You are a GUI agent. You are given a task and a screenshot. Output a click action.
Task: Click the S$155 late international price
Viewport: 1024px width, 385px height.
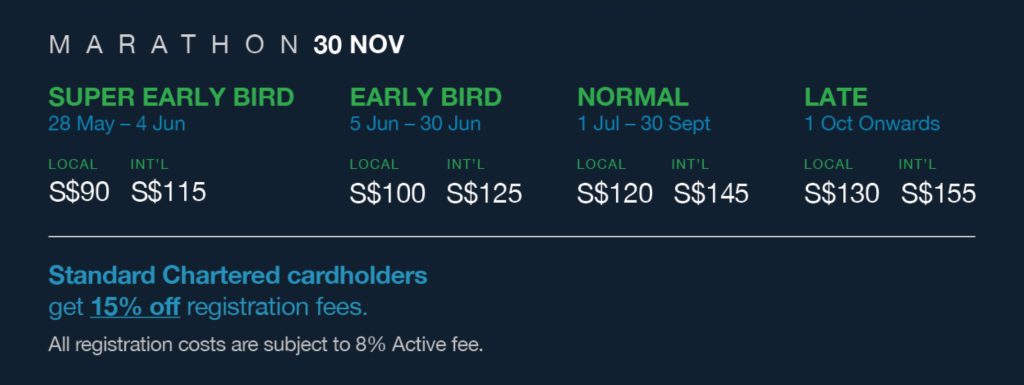click(938, 194)
